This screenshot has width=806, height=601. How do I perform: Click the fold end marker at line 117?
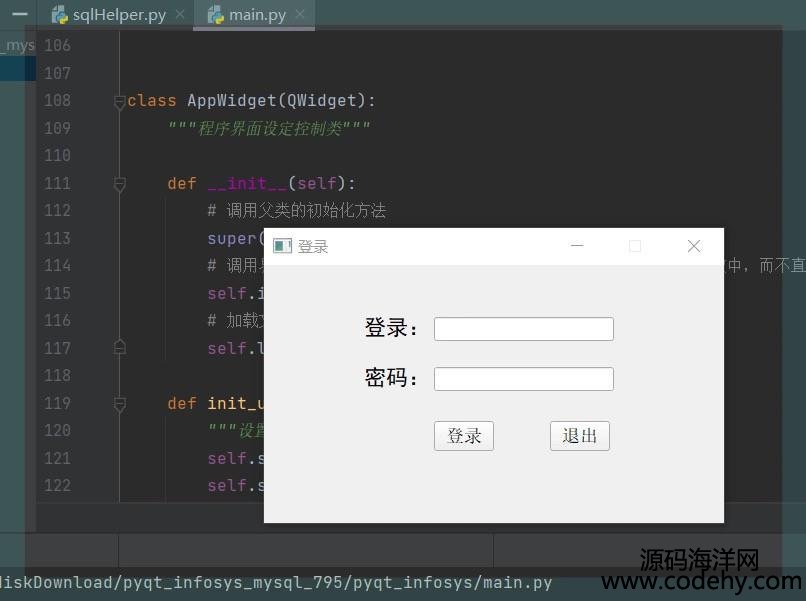point(120,348)
